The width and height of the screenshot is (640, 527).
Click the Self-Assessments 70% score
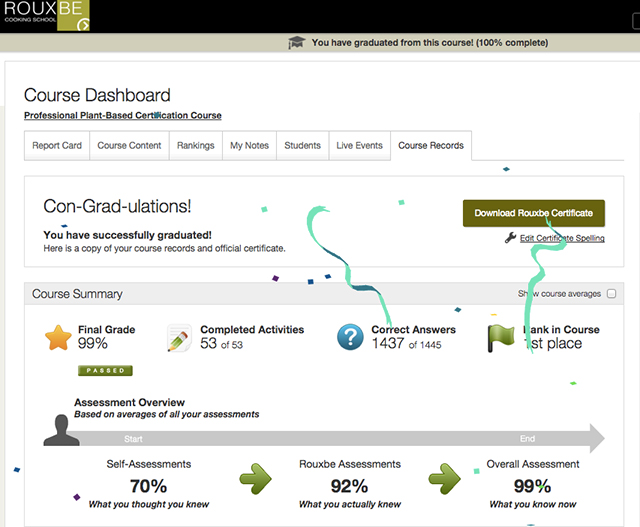coord(149,486)
